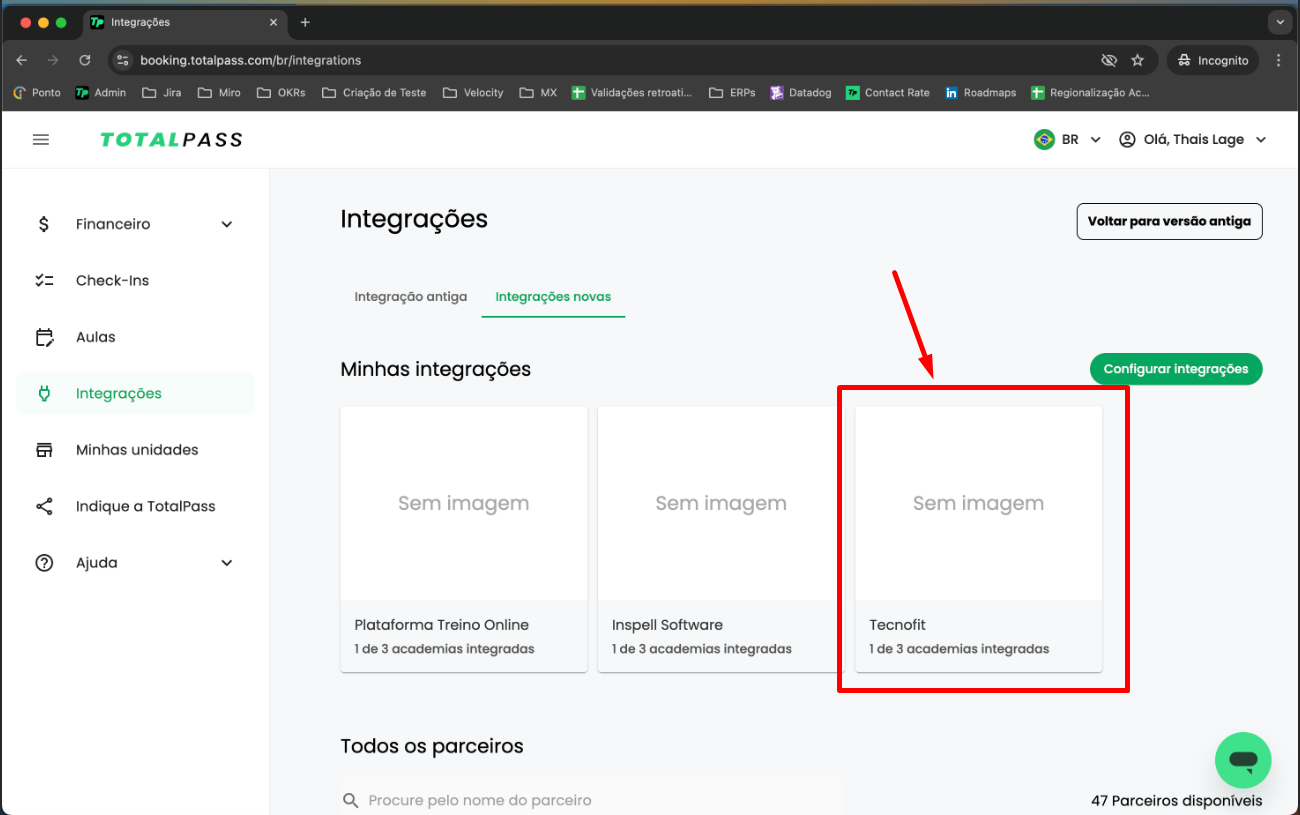Open the Jira bookmarks folder
The height and width of the screenshot is (815, 1300).
pos(162,92)
